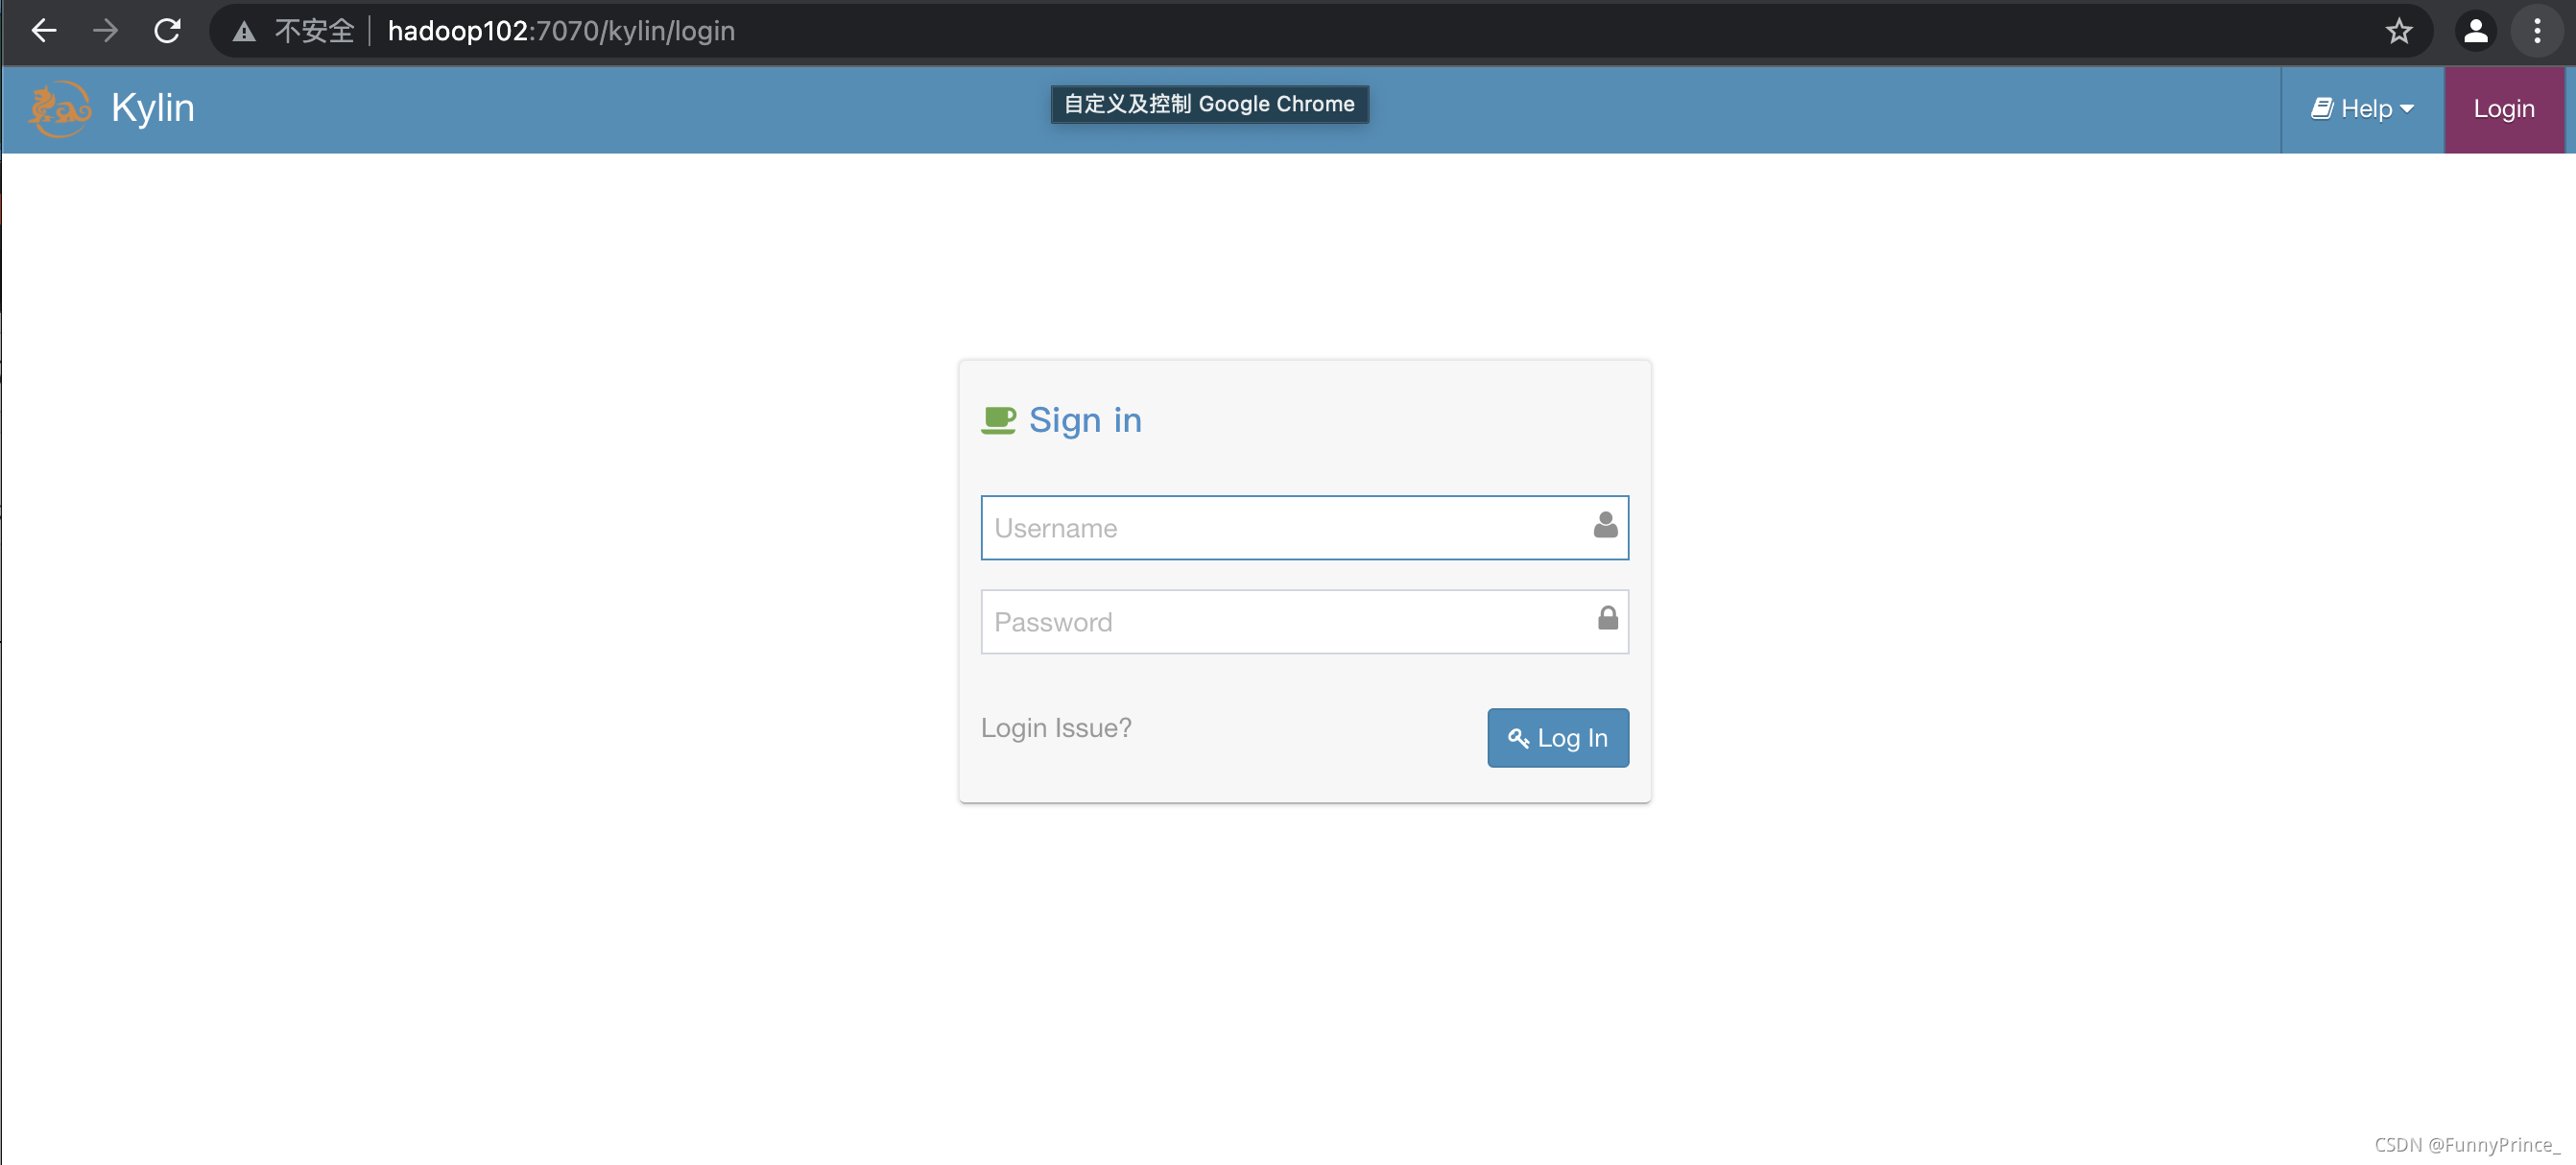The width and height of the screenshot is (2576, 1165).
Task: Click the Sign in heading
Action: [x=1084, y=420]
